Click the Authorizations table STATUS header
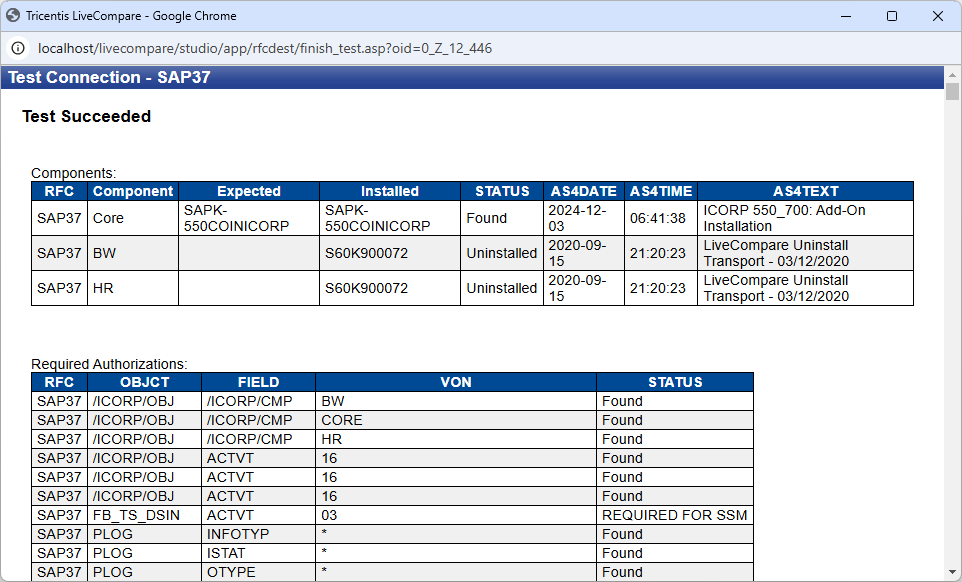This screenshot has height=582, width=962. pos(675,382)
